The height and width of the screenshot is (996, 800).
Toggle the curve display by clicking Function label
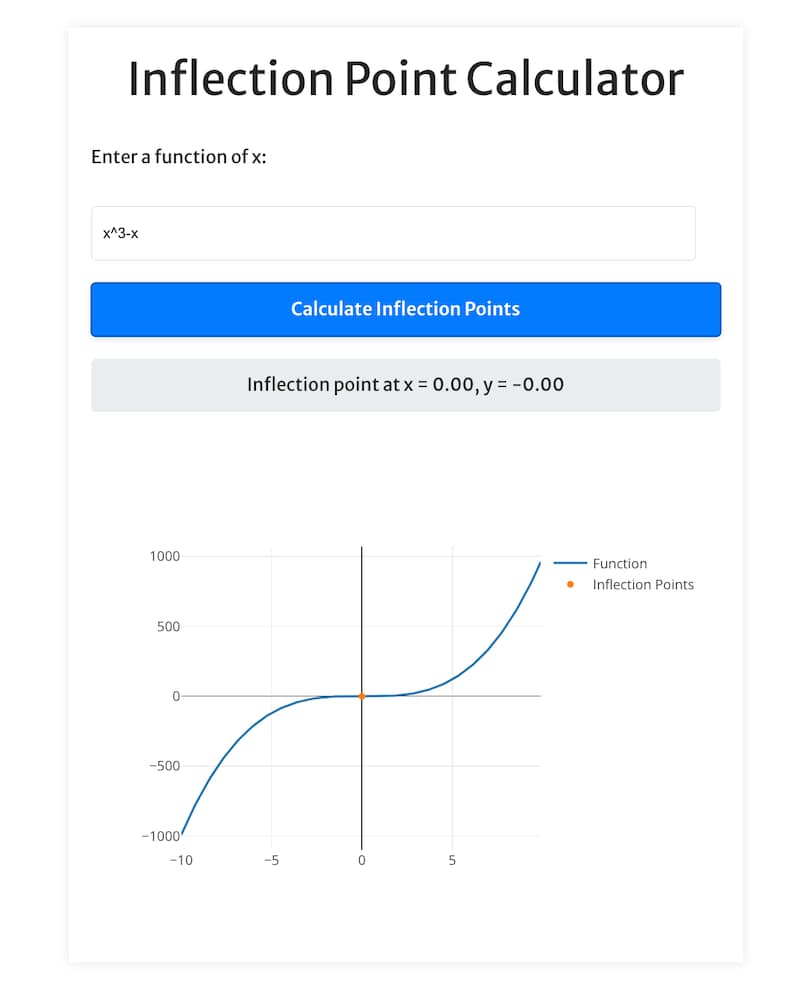[620, 563]
